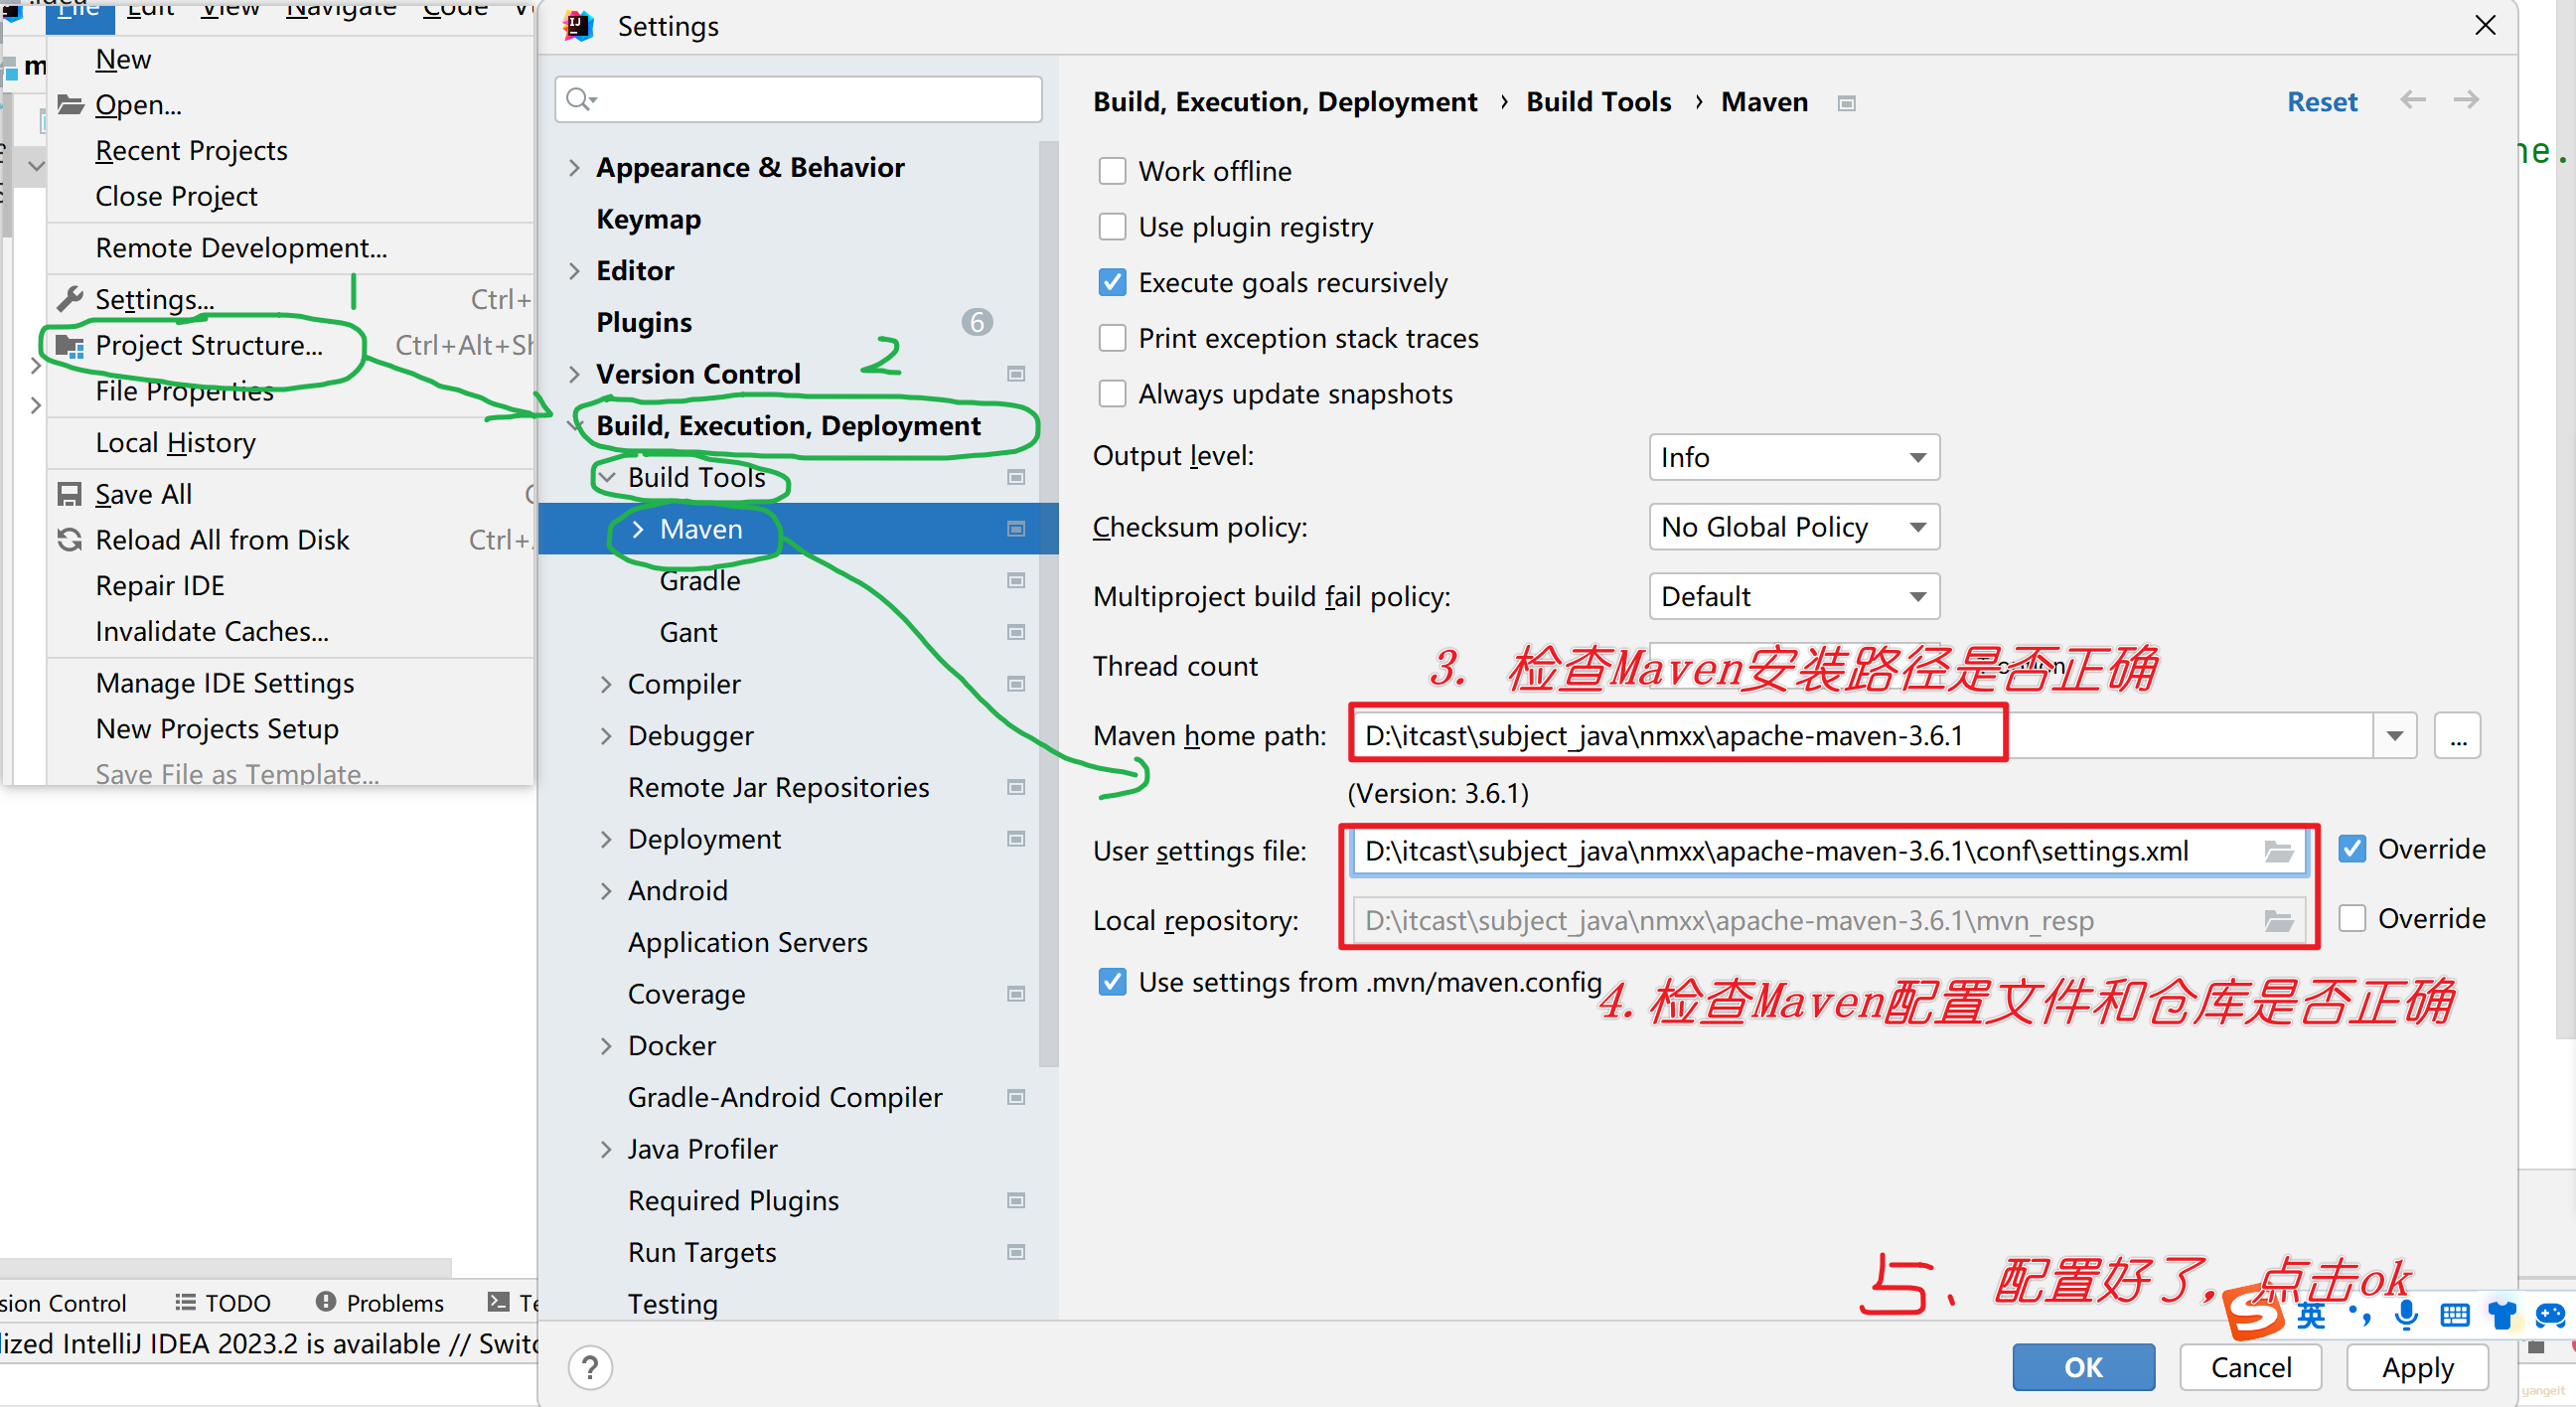The width and height of the screenshot is (2576, 1407).
Task: Expand the Maven tree node
Action: click(638, 529)
